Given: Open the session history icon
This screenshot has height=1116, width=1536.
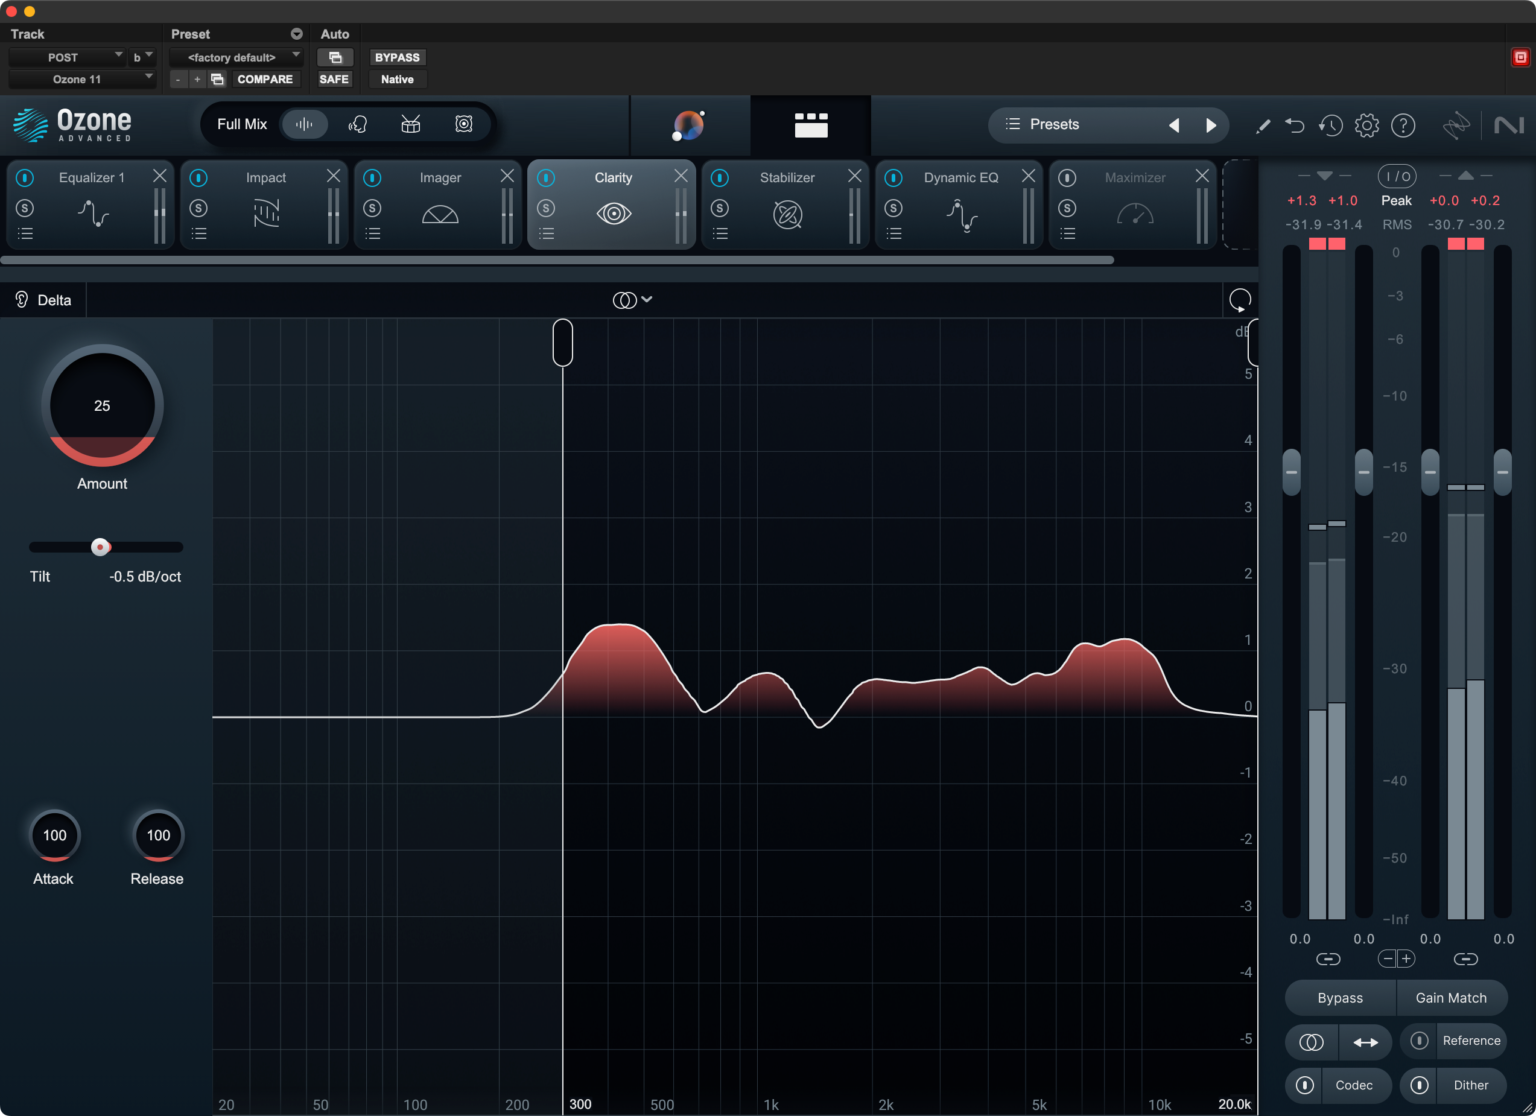Looking at the screenshot, I should point(1330,125).
